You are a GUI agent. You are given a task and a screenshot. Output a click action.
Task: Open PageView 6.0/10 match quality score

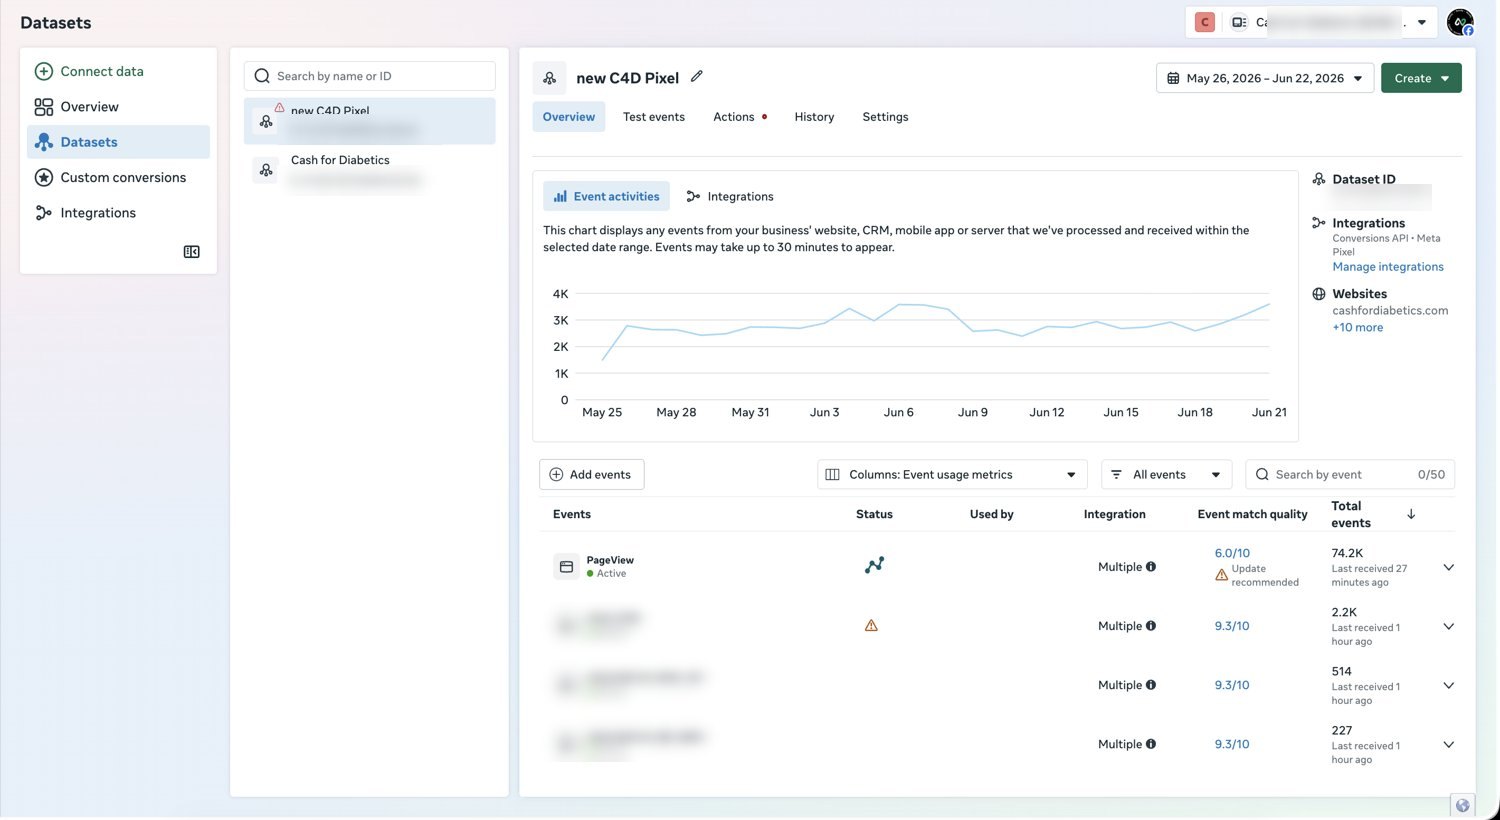click(x=1232, y=553)
